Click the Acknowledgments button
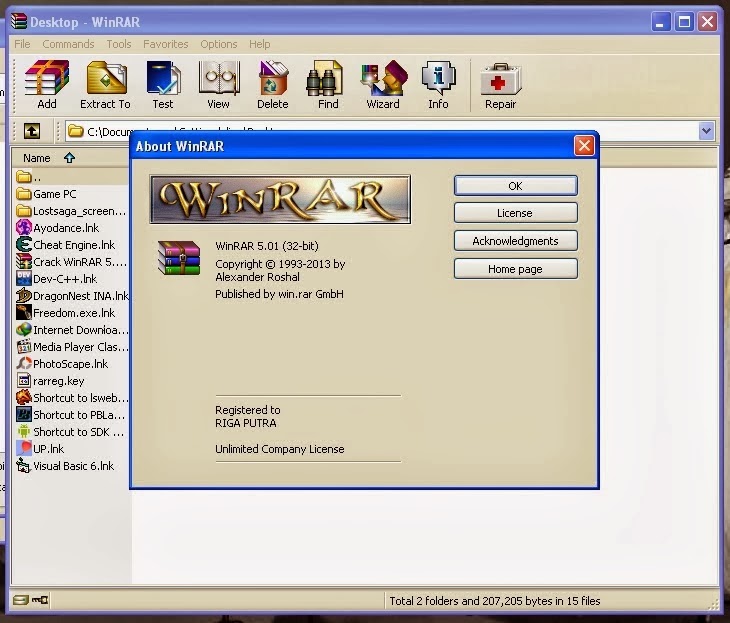Image resolution: width=730 pixels, height=623 pixels. click(515, 241)
